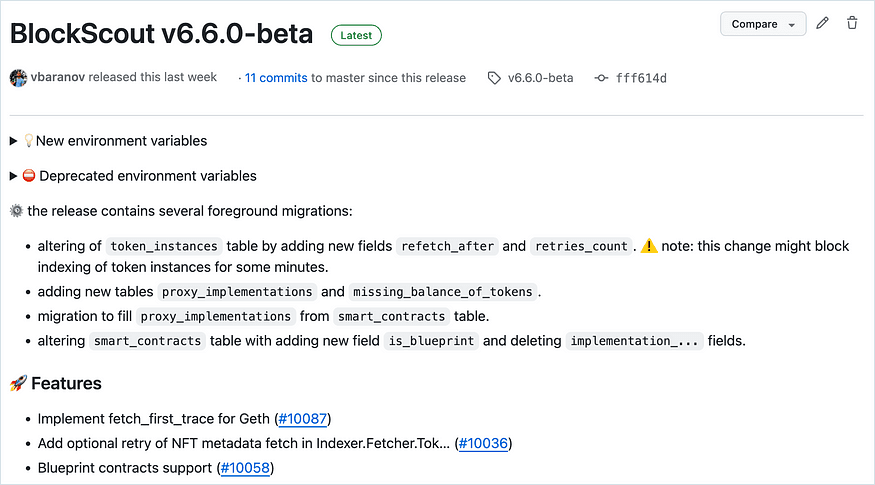Expand New environment variables section
The width and height of the screenshot is (875, 485).
click(x=109, y=141)
